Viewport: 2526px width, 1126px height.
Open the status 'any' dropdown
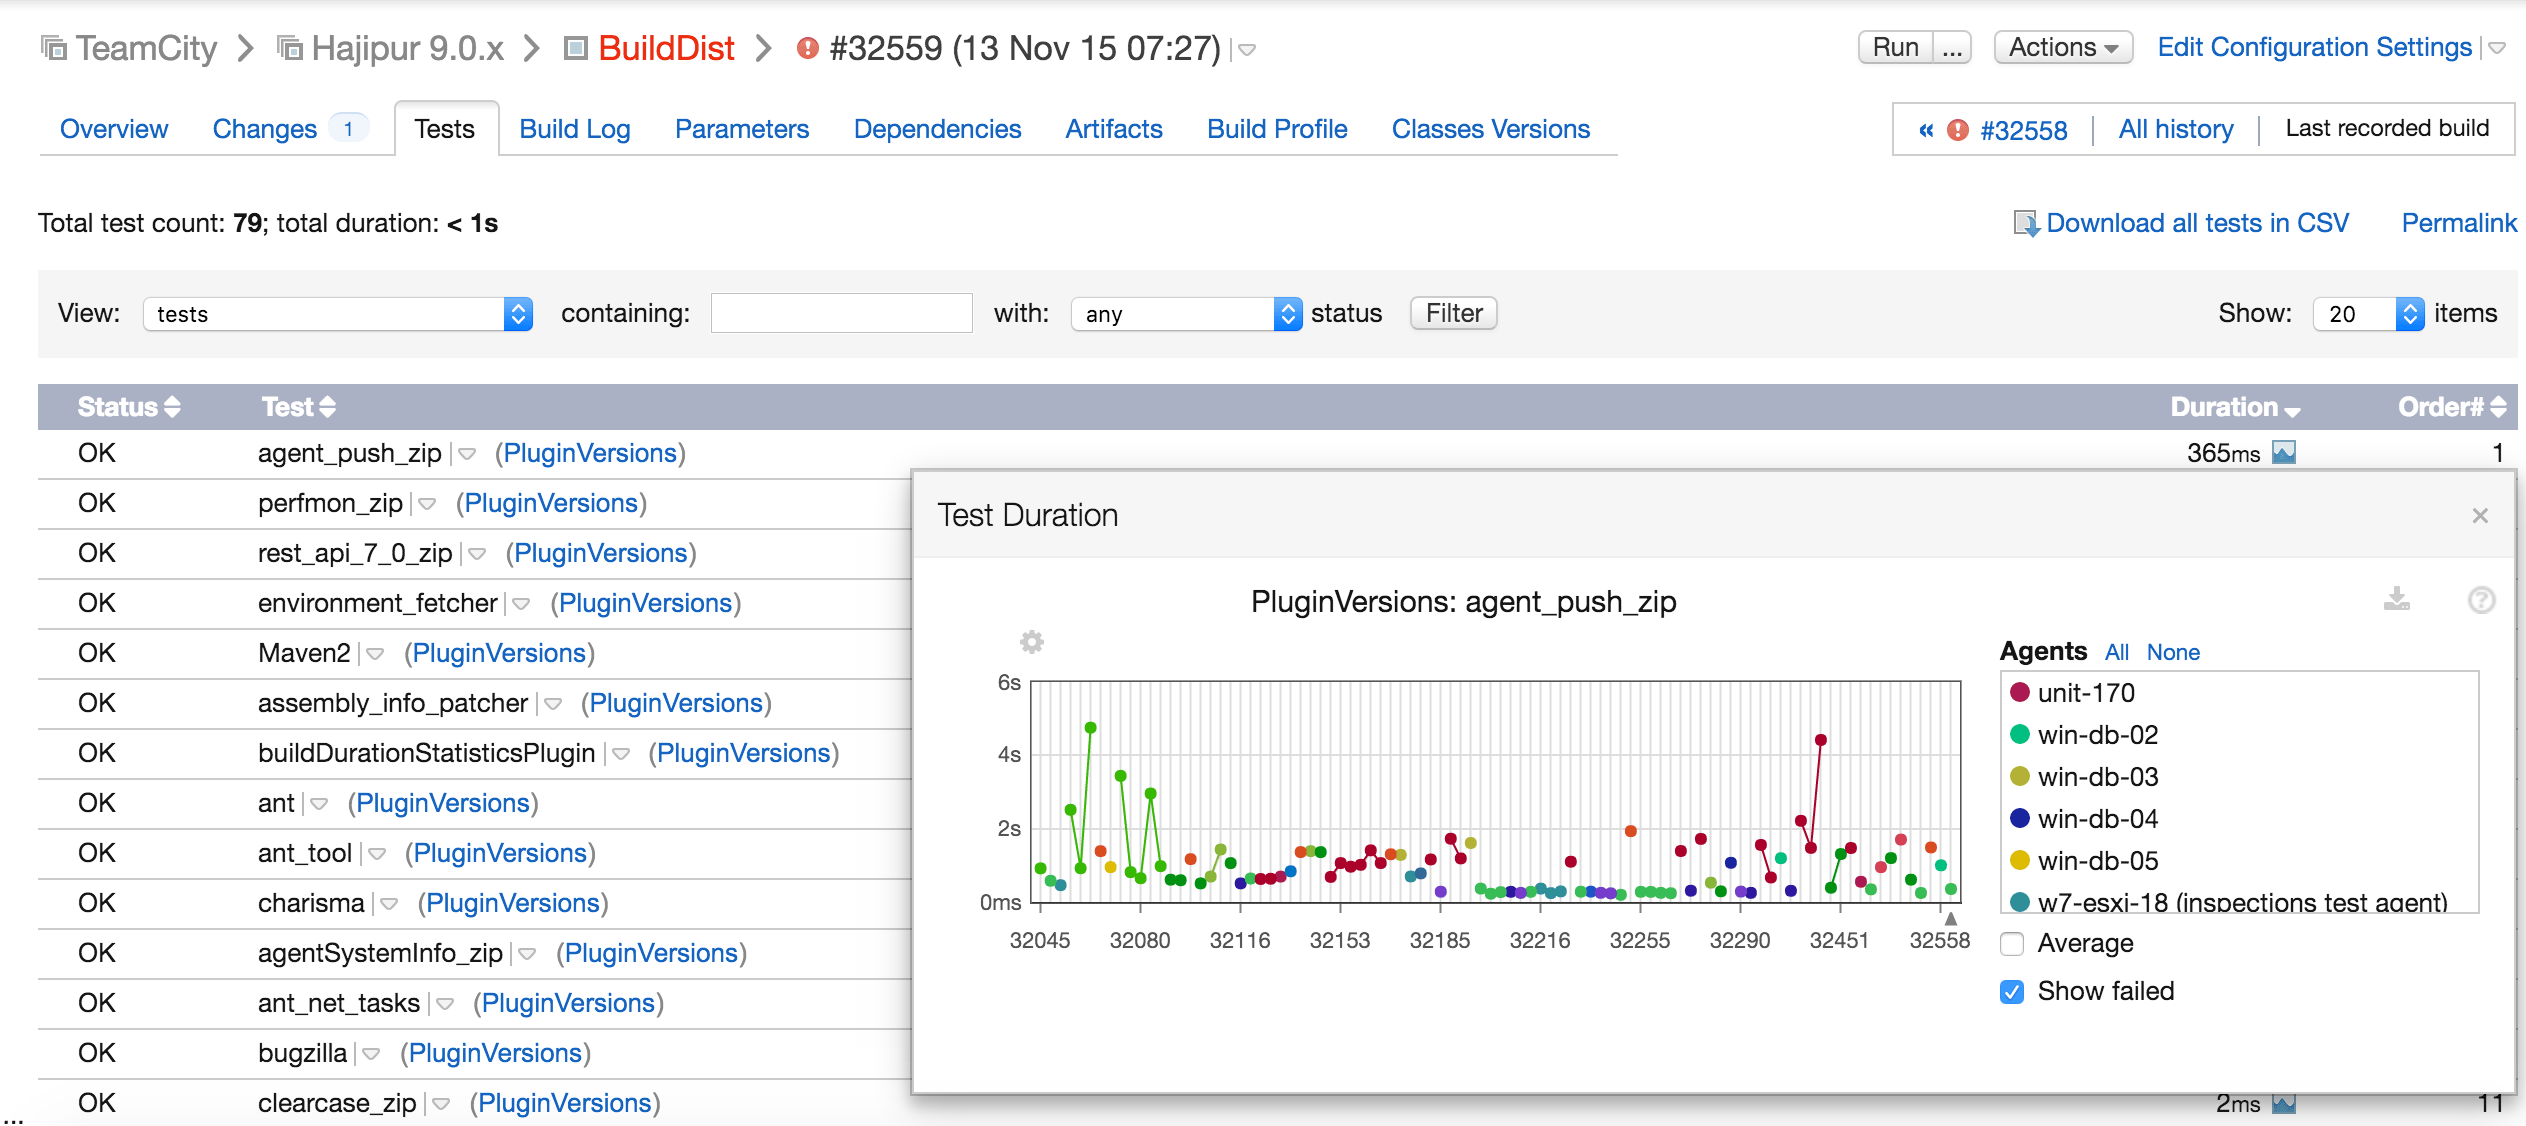(x=1185, y=314)
